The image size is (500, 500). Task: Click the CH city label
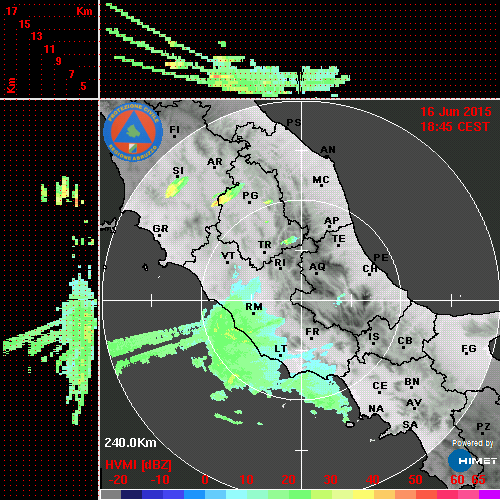pos(370,269)
